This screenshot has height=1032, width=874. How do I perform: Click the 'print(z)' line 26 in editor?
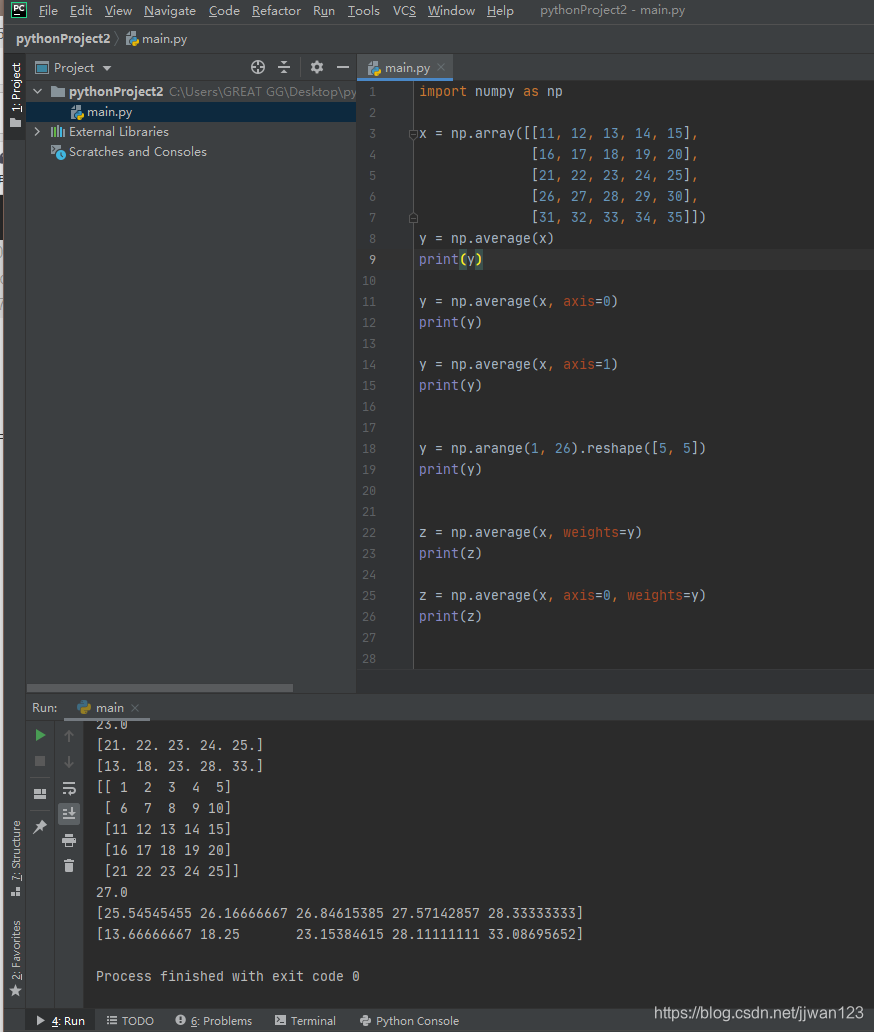pos(450,617)
